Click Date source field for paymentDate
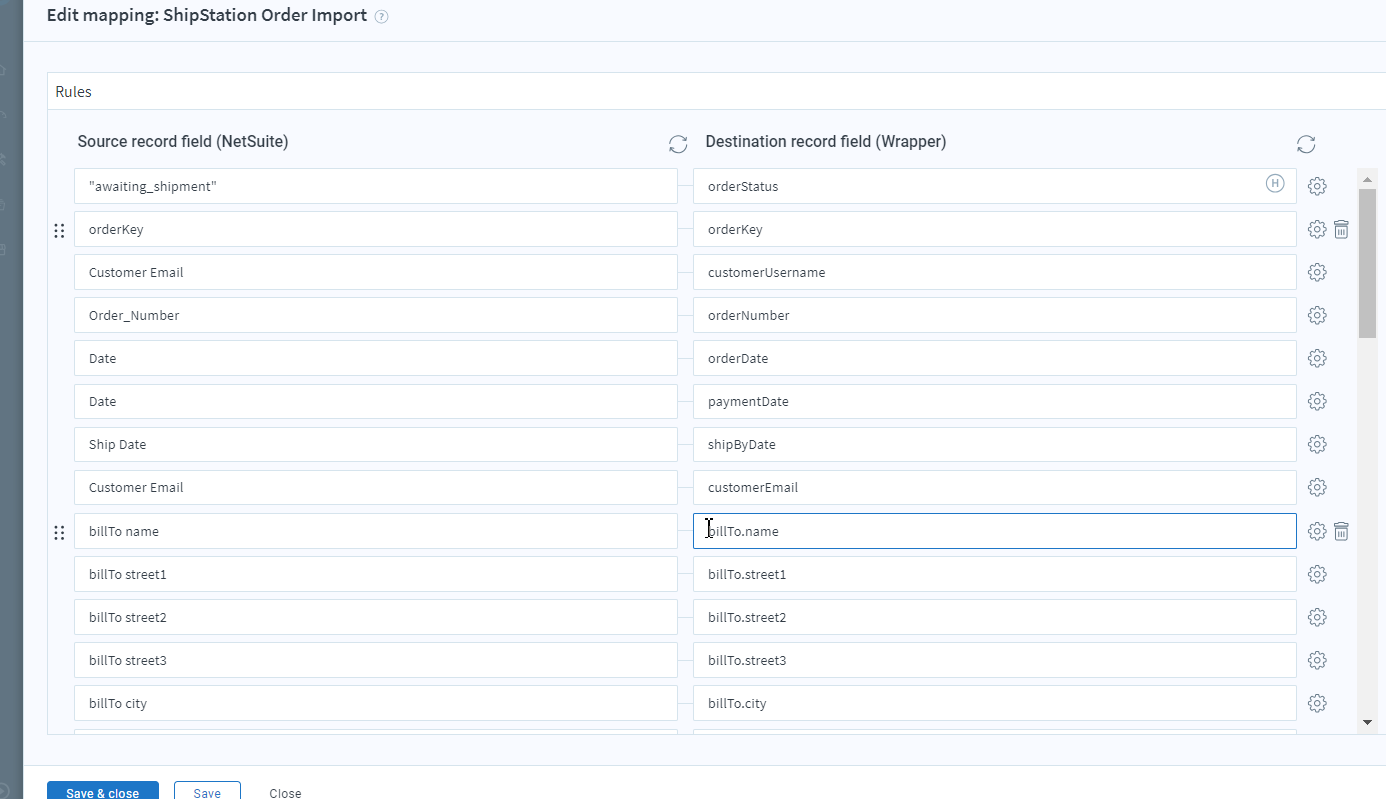The width and height of the screenshot is (1386, 799). click(x=376, y=401)
